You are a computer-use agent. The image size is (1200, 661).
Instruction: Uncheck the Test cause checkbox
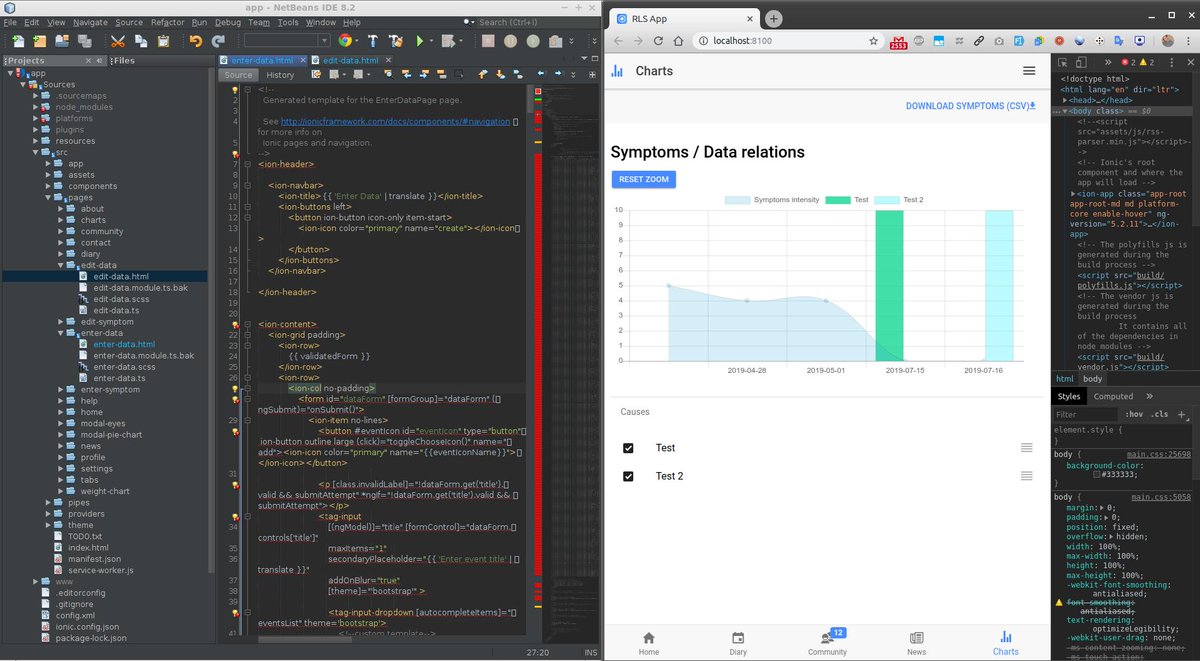coord(628,448)
